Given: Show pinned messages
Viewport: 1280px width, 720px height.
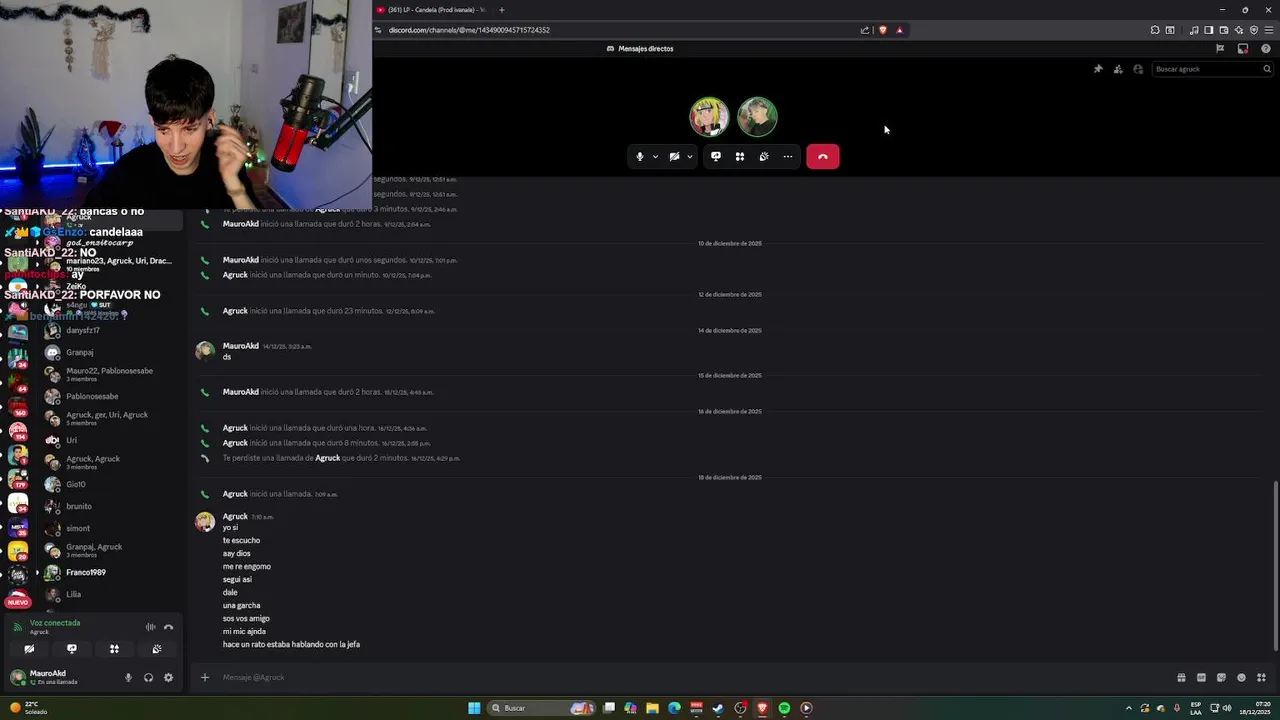Looking at the screenshot, I should (1098, 69).
